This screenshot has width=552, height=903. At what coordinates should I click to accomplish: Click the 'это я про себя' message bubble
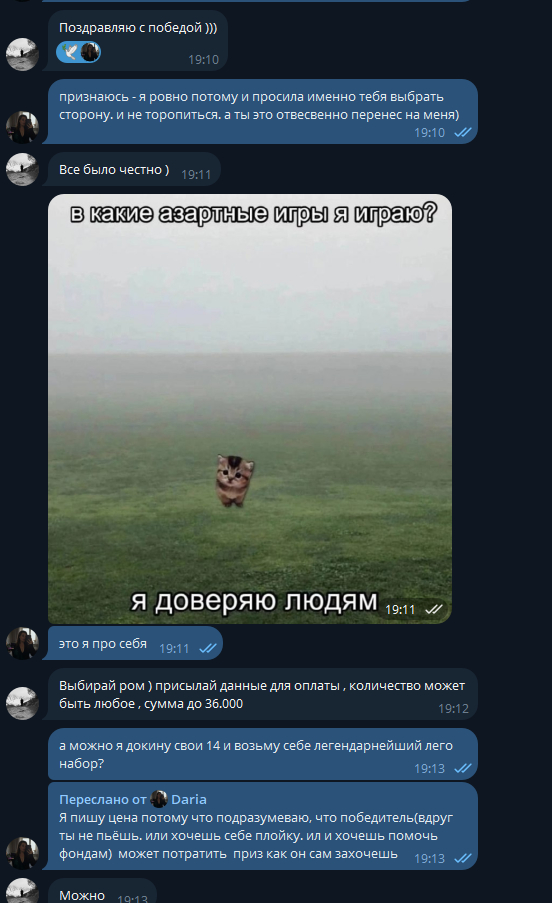[x=135, y=643]
